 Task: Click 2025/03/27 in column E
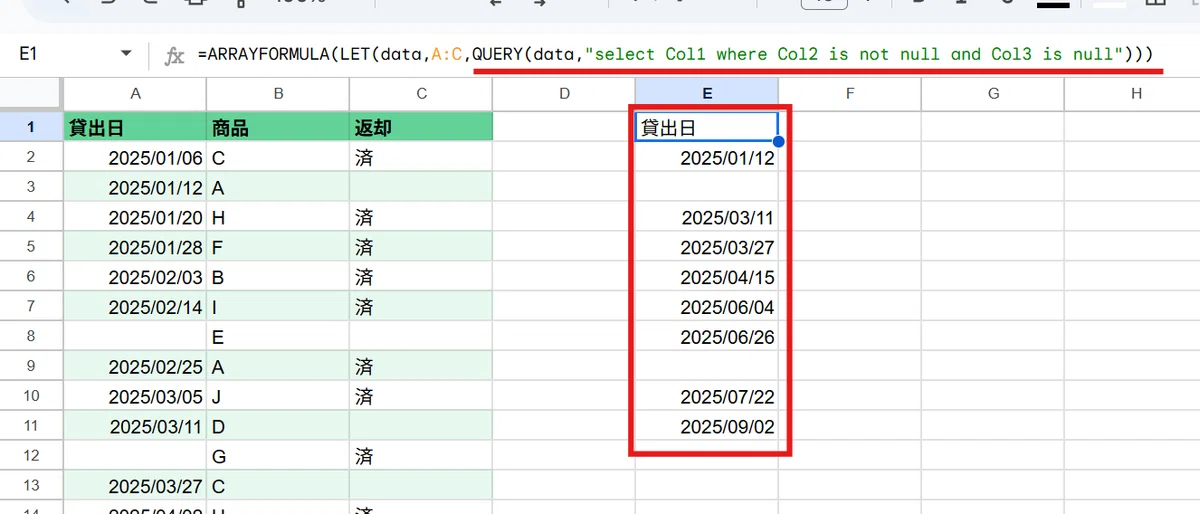tap(707, 247)
